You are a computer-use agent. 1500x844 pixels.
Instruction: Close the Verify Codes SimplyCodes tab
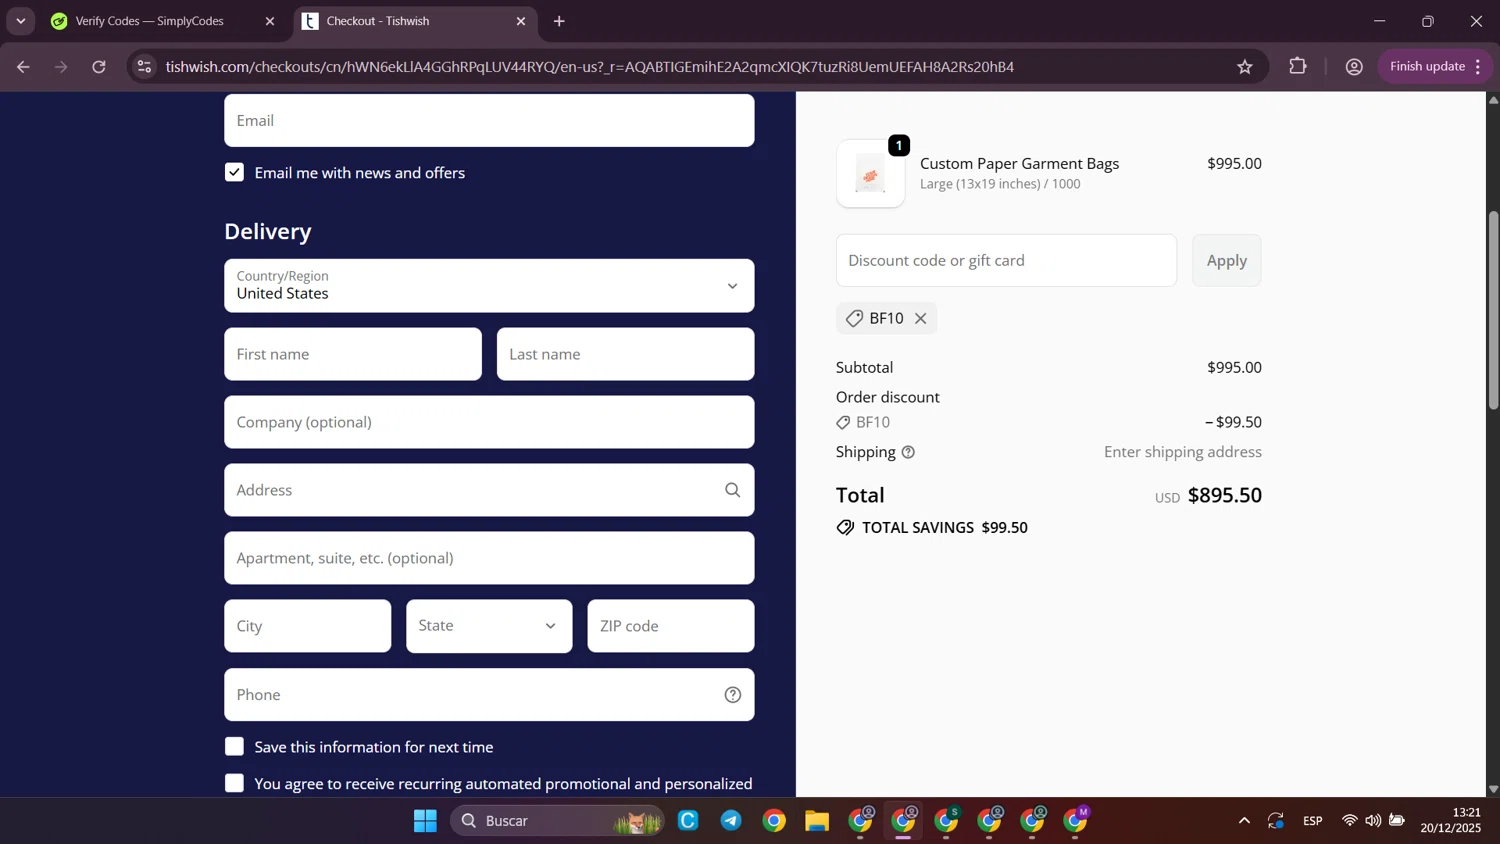270,21
